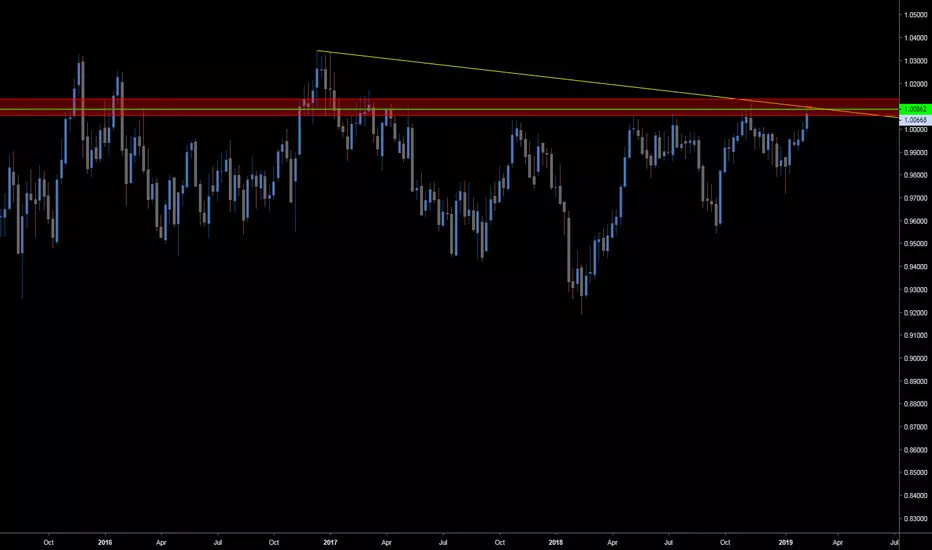This screenshot has width=932, height=550.
Task: Click the 0.91000 price axis label
Action: (916, 335)
